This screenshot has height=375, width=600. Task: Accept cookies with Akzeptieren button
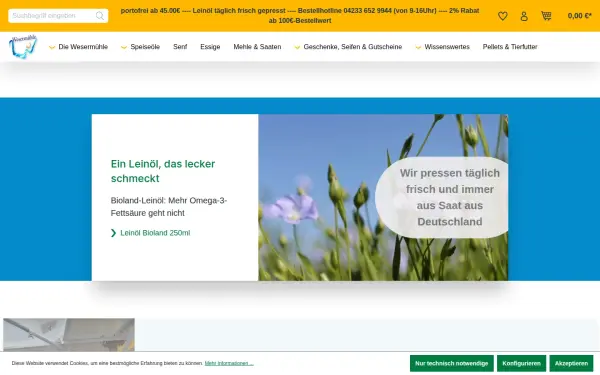571,363
